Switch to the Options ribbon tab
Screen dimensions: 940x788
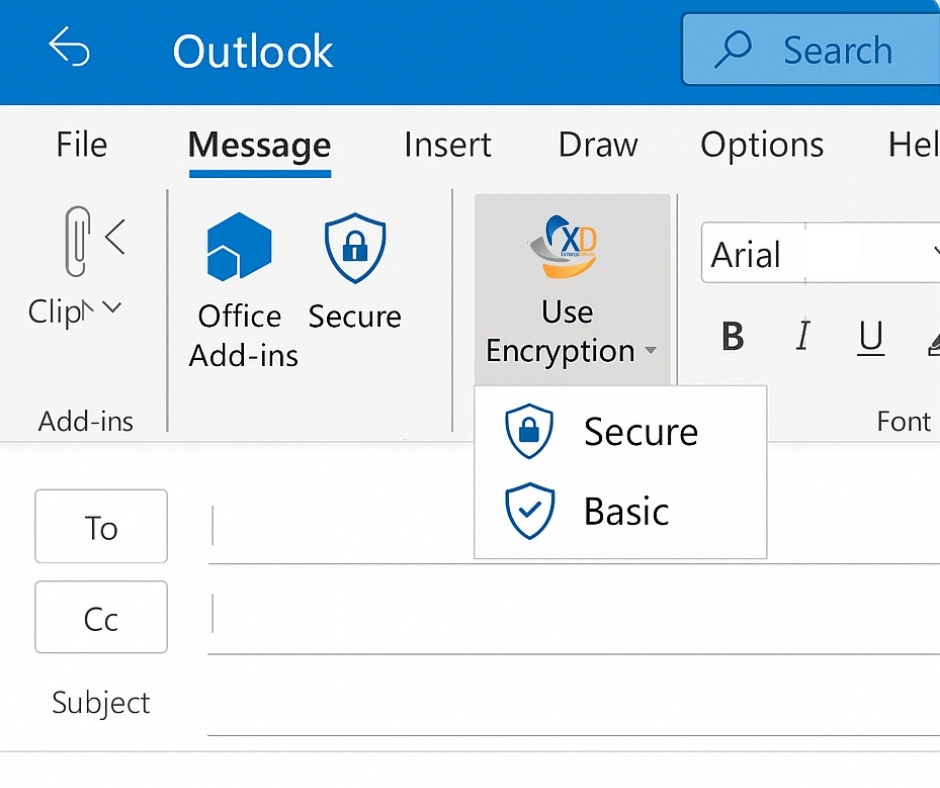click(x=762, y=145)
